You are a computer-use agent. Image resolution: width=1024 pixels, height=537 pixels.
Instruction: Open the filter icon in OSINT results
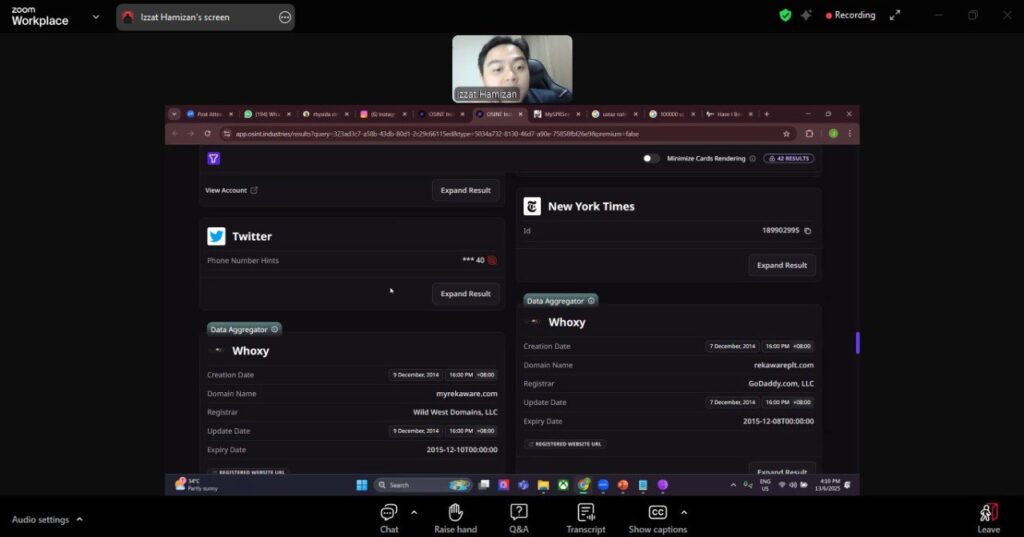click(x=214, y=159)
